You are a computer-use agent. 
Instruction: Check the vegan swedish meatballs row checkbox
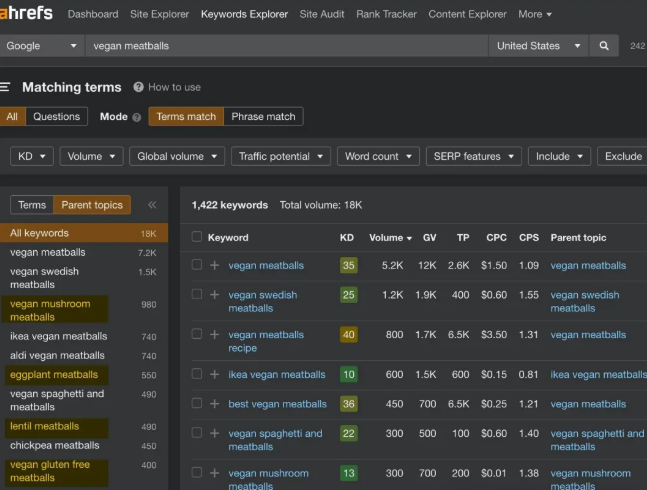pyautogui.click(x=197, y=295)
